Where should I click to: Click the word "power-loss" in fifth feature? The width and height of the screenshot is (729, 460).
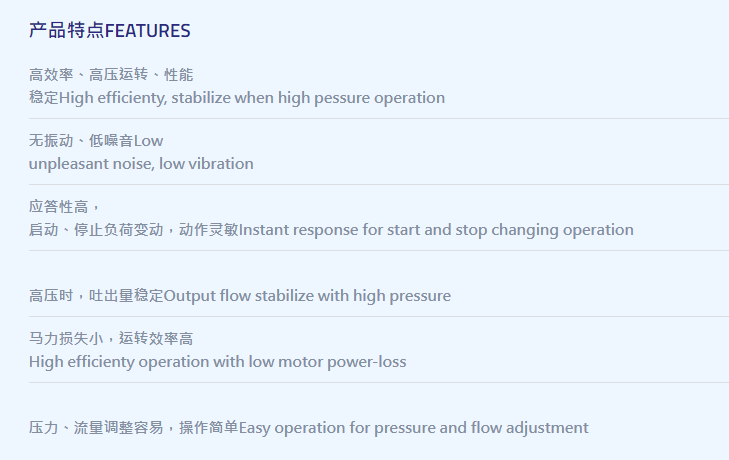pos(367,362)
